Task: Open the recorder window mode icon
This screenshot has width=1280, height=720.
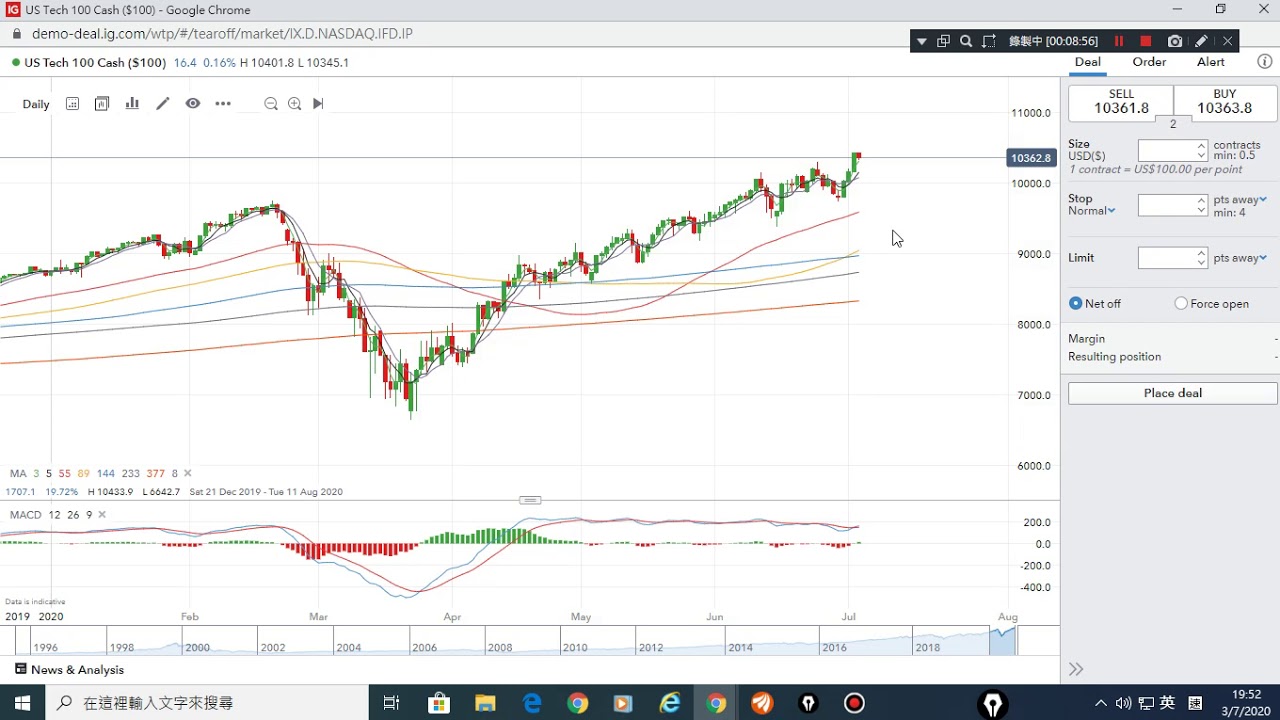Action: pos(943,41)
